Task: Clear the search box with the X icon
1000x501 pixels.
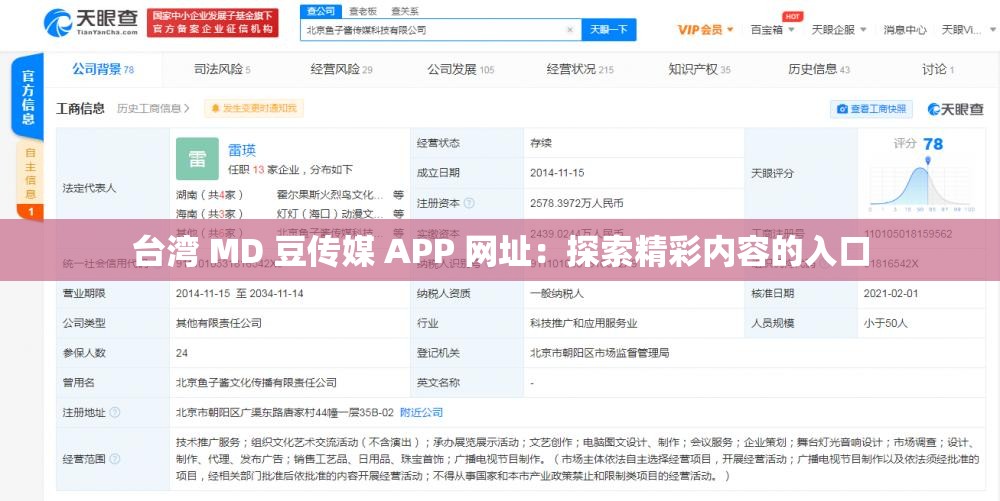Action: 570,30
